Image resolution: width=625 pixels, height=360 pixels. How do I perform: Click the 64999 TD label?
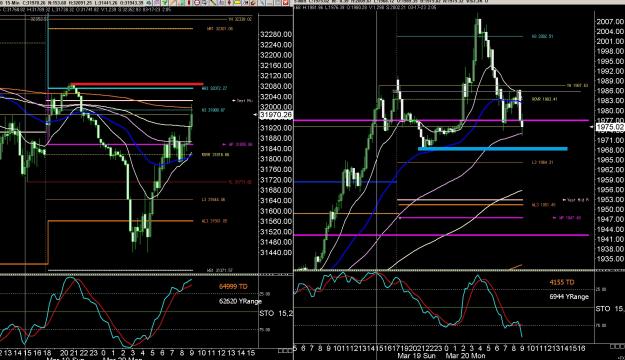coord(233,286)
